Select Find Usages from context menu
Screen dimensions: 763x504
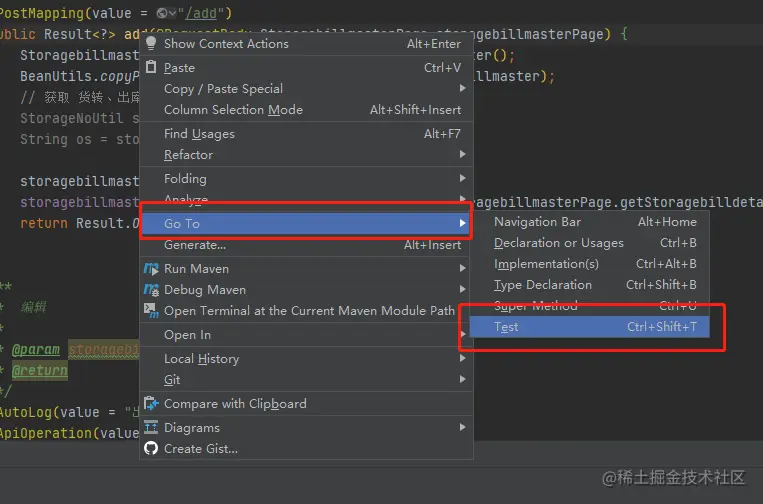point(199,134)
